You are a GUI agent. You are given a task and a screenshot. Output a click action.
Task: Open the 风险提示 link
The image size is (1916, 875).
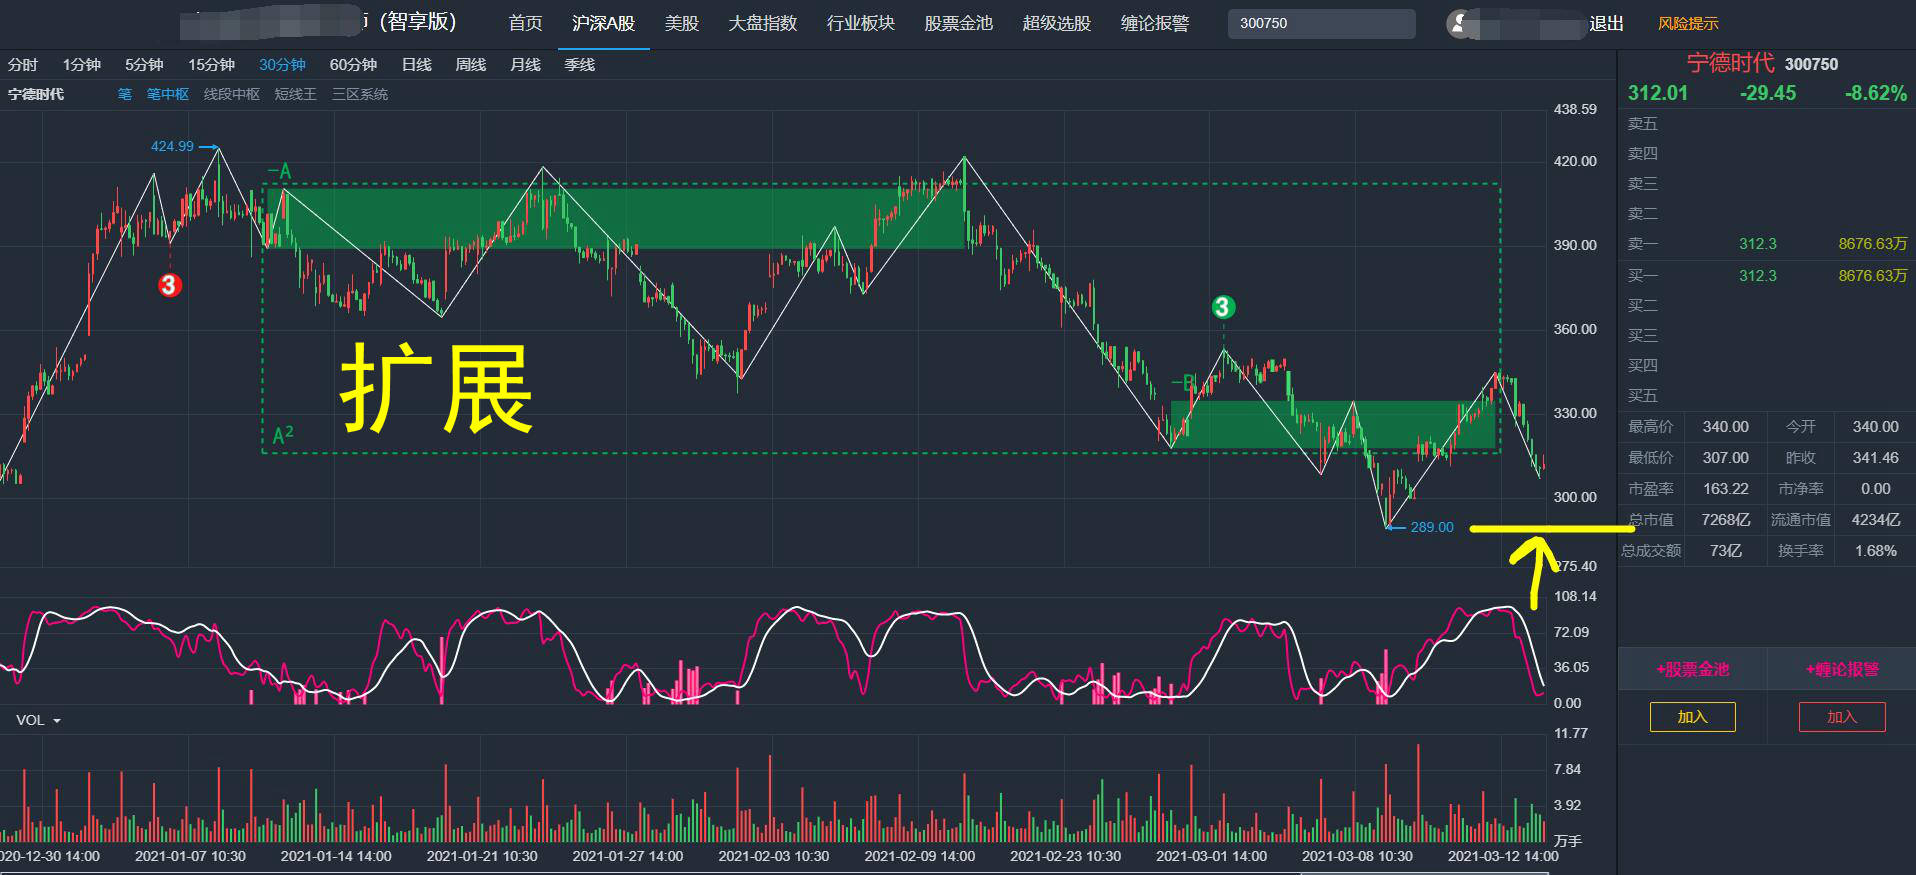1688,24
